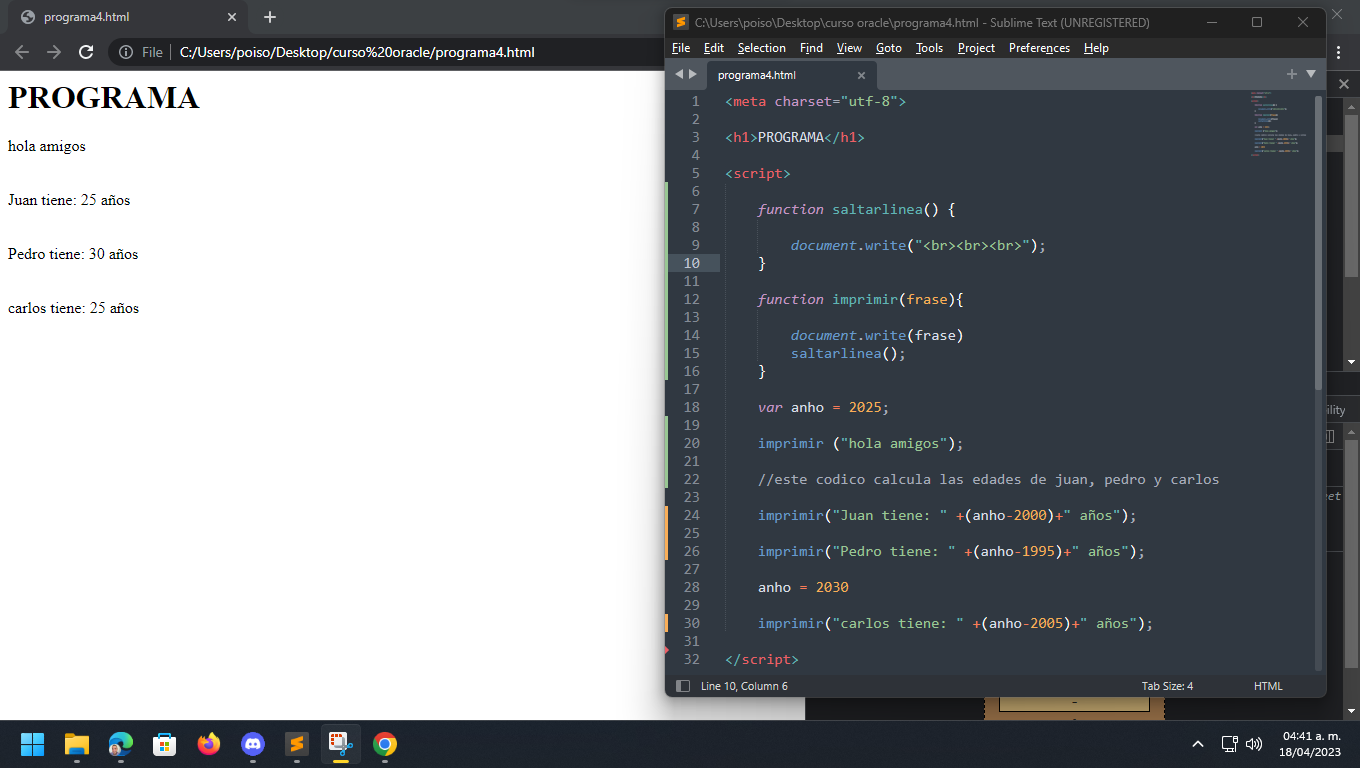Open the display network tray icon
This screenshot has height=768, width=1360.
pos(1230,744)
